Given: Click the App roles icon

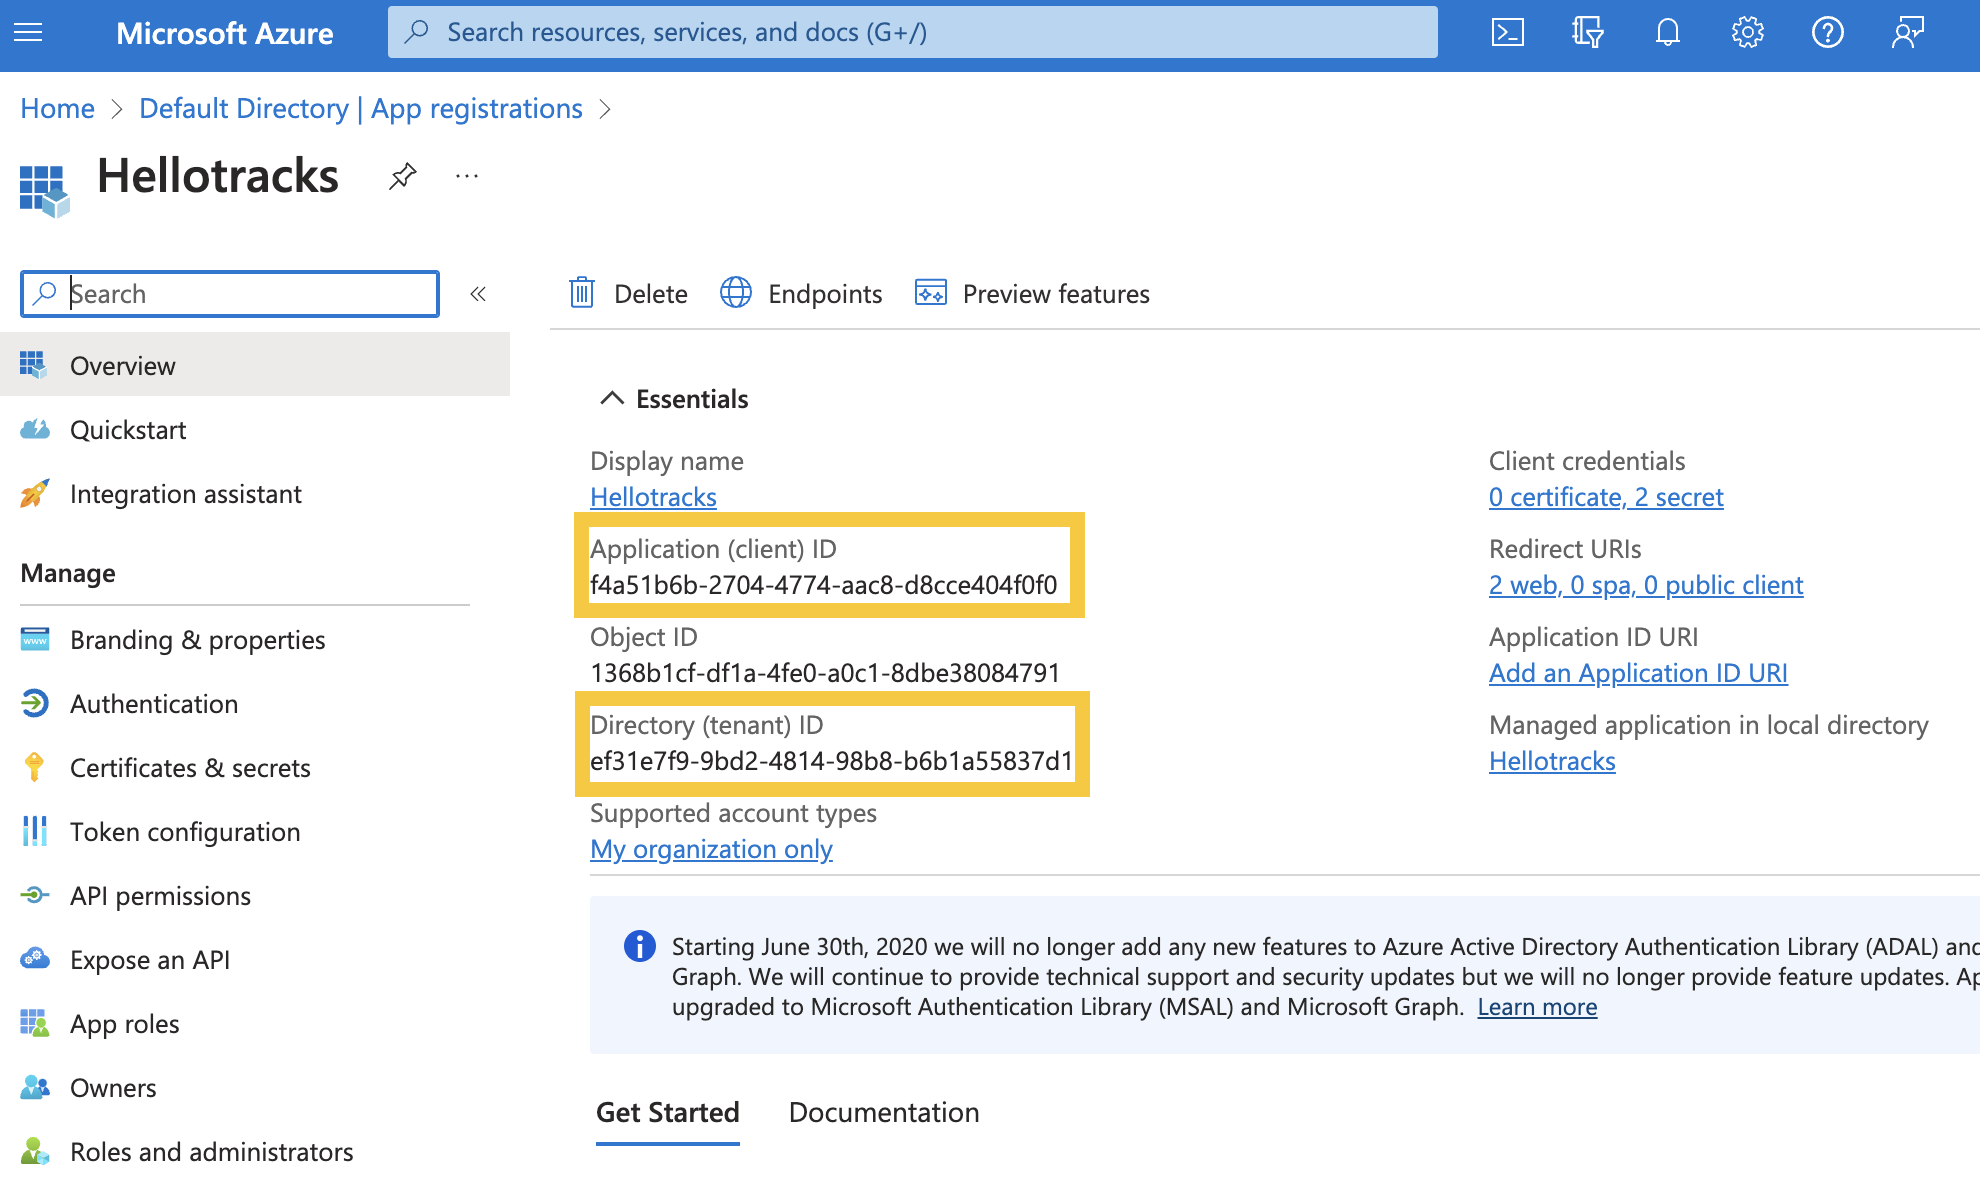Looking at the screenshot, I should coord(35,1024).
